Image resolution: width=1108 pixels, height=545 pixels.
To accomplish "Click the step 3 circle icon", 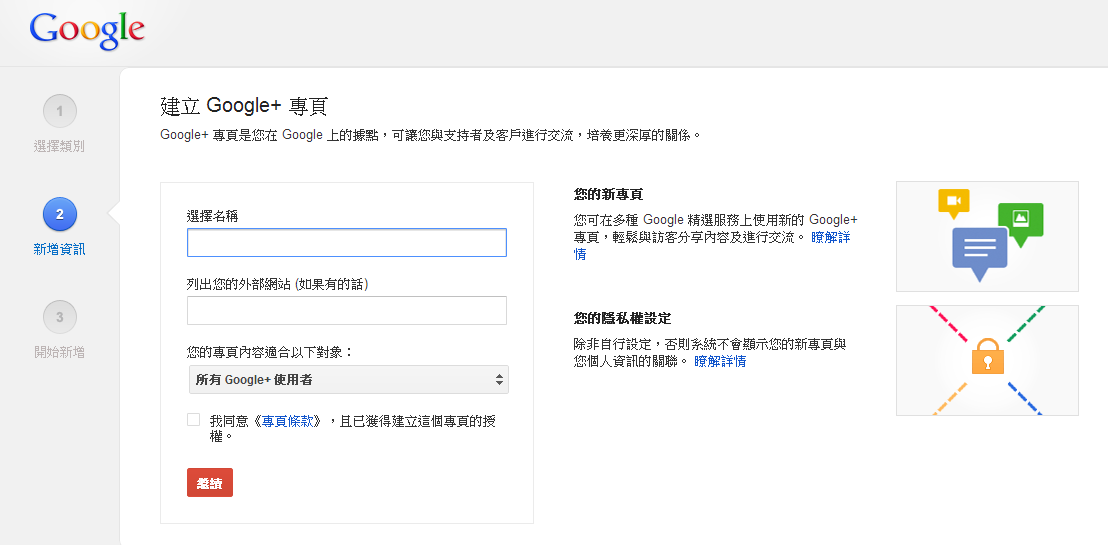I will point(60,317).
